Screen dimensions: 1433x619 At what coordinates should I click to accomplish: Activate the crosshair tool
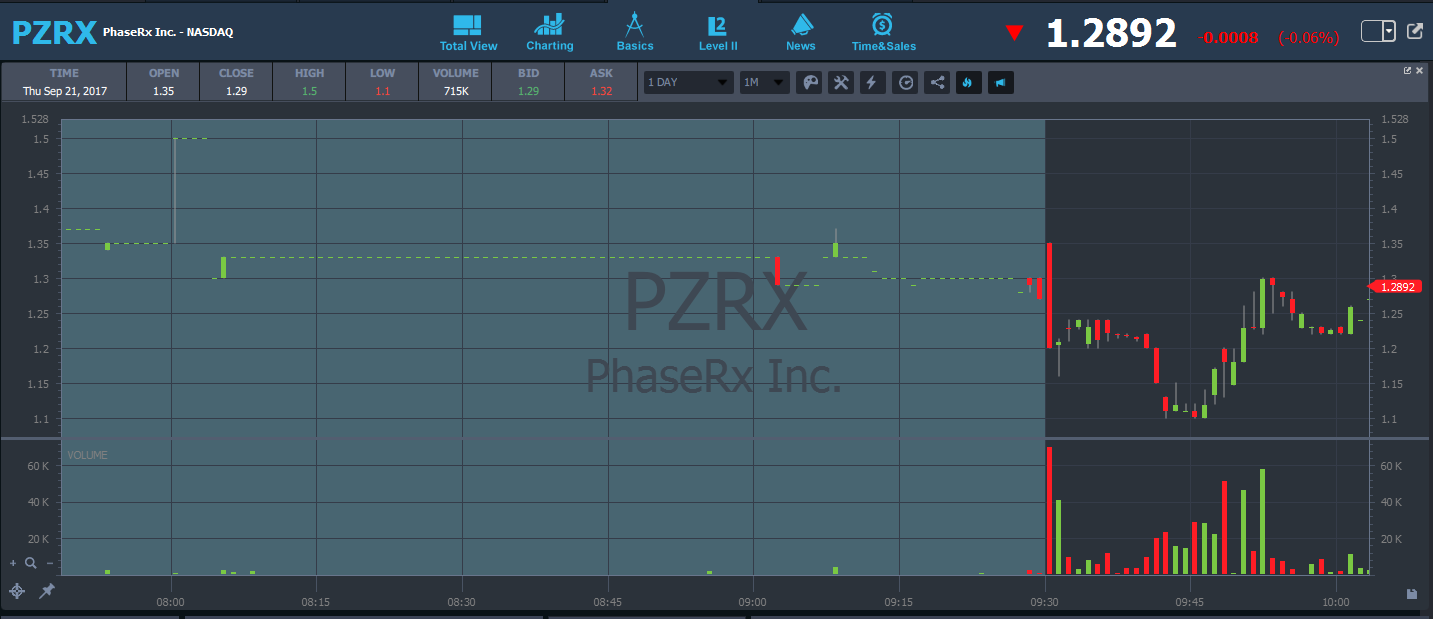pyautogui.click(x=17, y=591)
